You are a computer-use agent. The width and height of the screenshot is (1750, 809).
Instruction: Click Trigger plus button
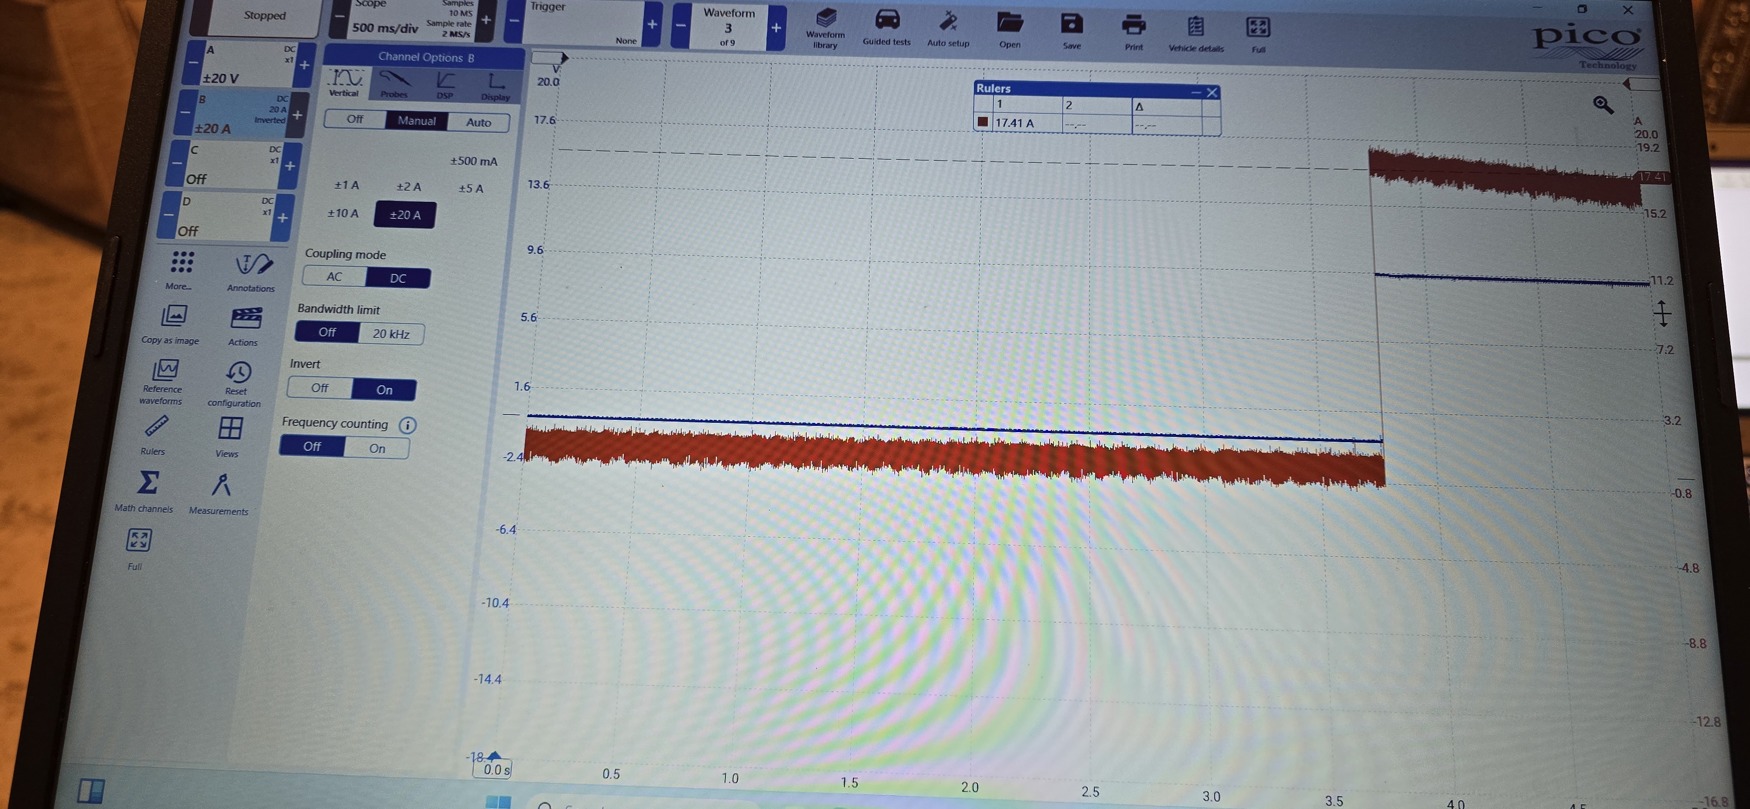652,24
